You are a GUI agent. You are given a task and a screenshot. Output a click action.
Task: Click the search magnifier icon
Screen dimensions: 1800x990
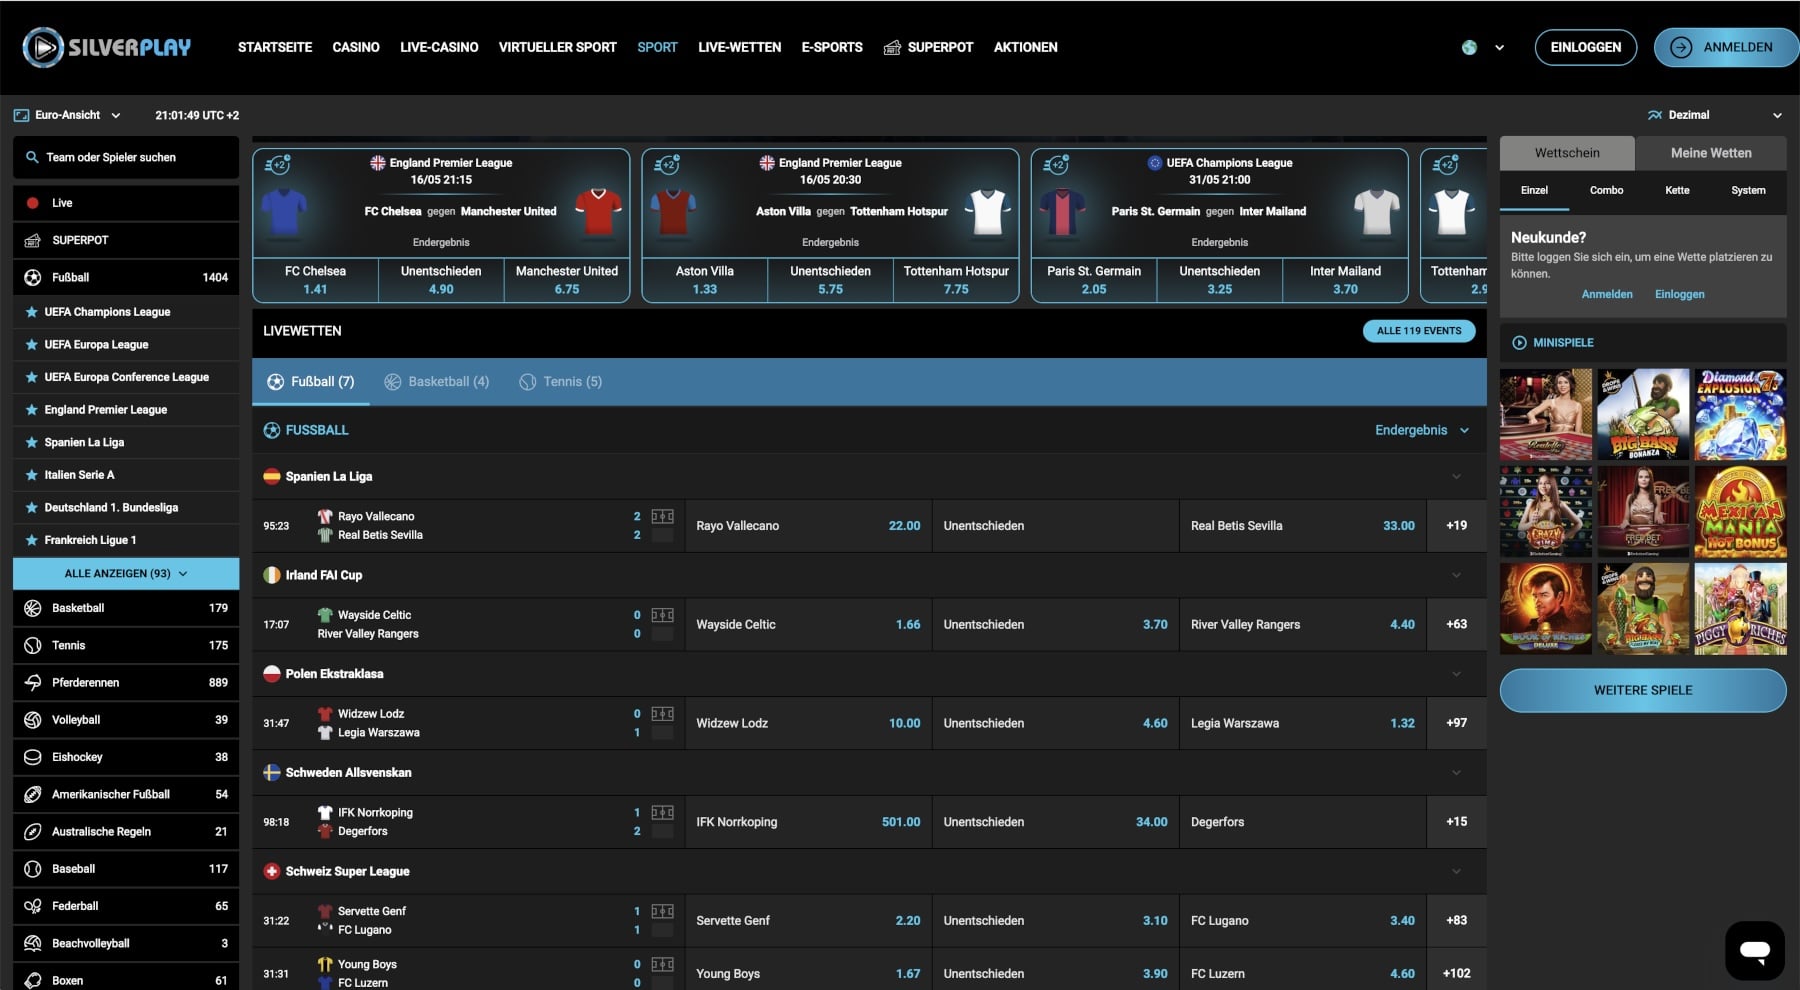point(32,157)
